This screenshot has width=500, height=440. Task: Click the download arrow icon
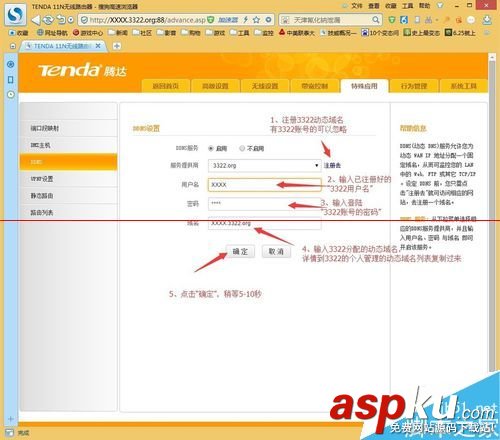487,20
